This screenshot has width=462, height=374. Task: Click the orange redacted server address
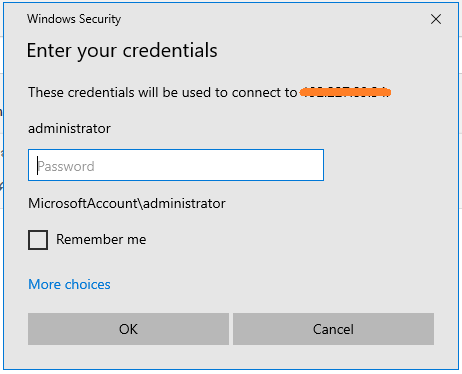[345, 92]
